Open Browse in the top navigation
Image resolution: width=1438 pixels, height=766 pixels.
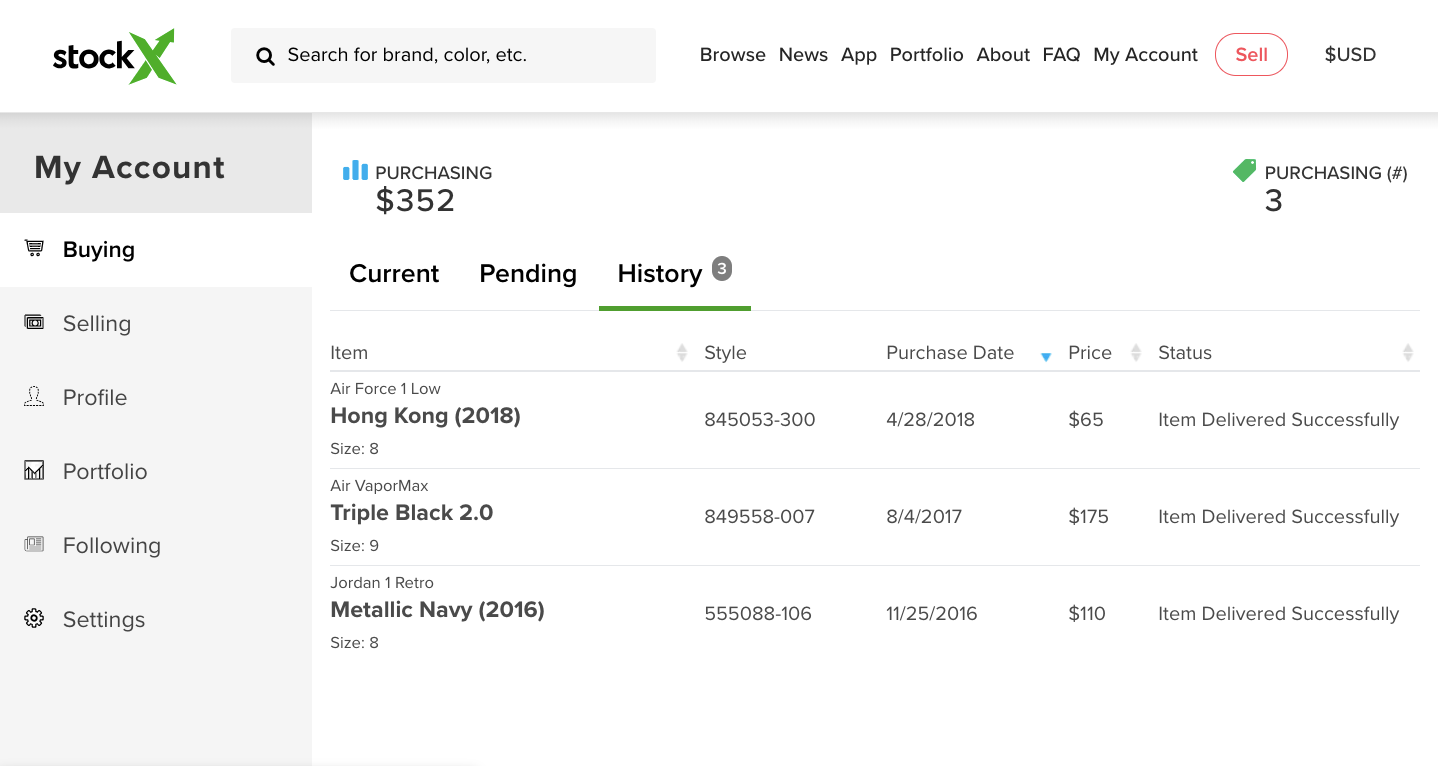pyautogui.click(x=733, y=55)
